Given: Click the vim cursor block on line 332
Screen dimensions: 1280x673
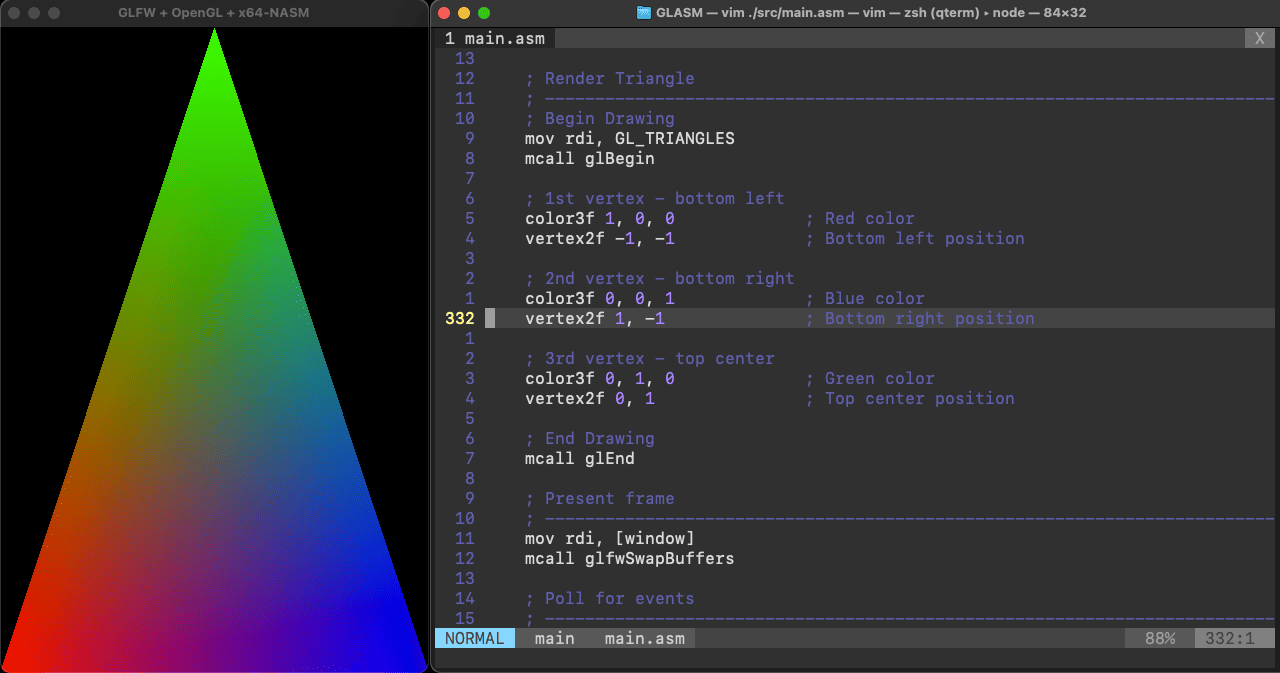Looking at the screenshot, I should [x=490, y=319].
